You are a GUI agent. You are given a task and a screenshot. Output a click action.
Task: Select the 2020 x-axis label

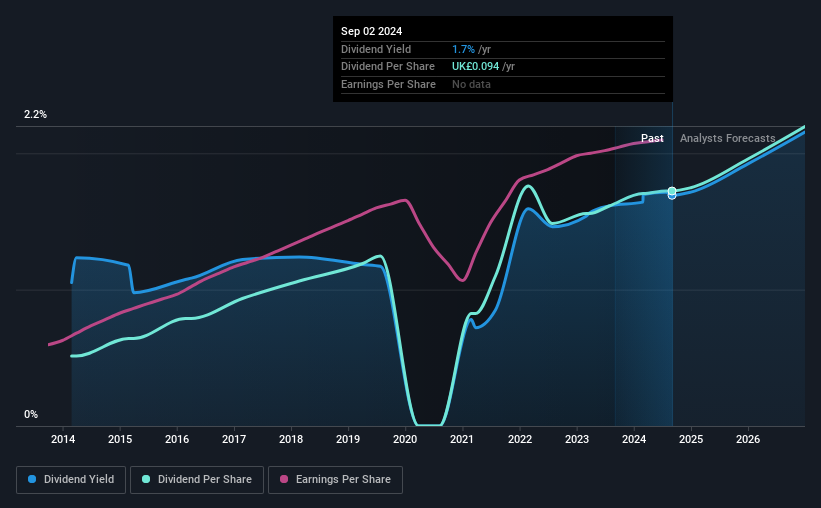[405, 439]
